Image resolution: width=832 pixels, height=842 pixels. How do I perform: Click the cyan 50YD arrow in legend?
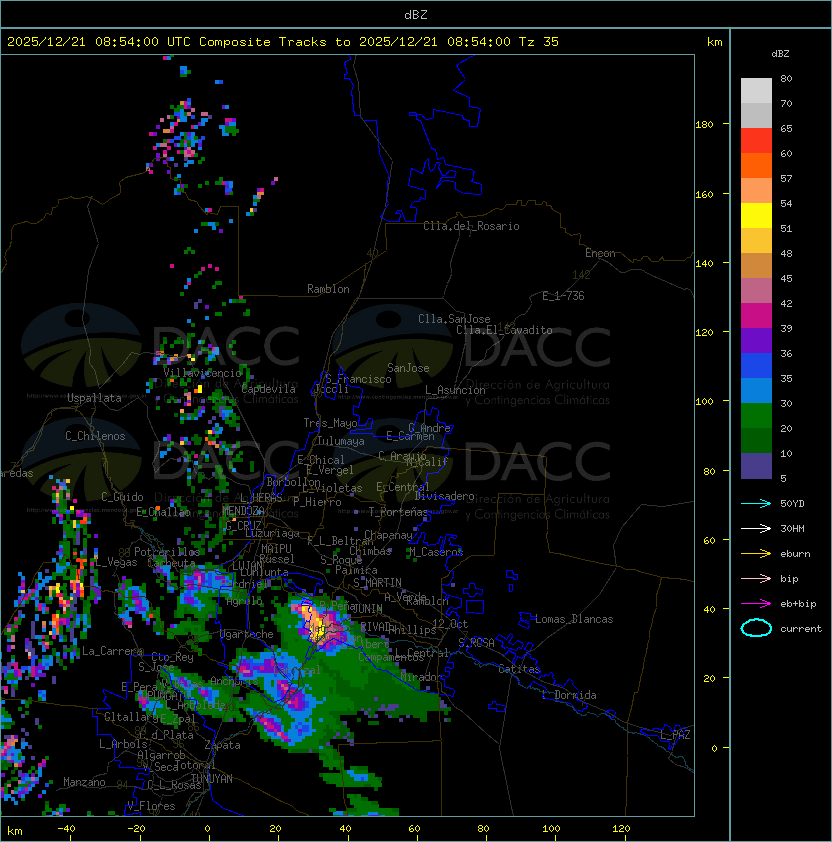pos(756,503)
